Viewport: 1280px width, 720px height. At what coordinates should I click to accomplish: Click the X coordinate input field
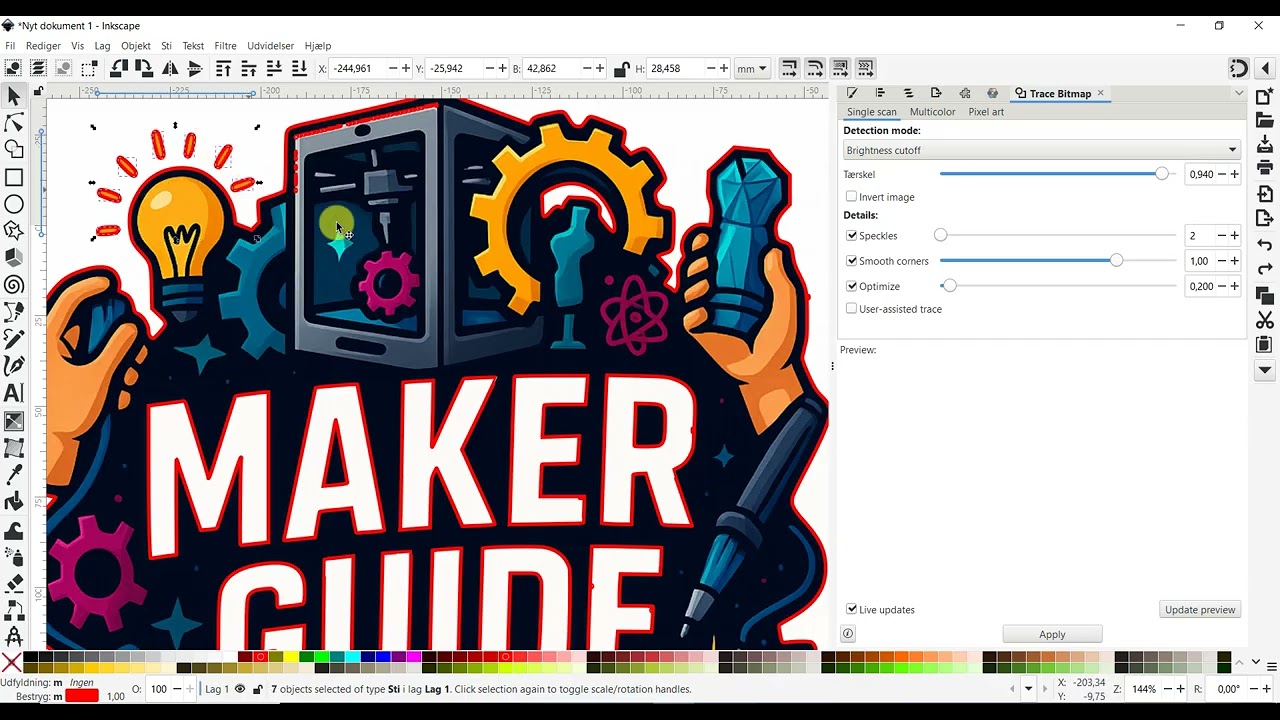(x=358, y=69)
